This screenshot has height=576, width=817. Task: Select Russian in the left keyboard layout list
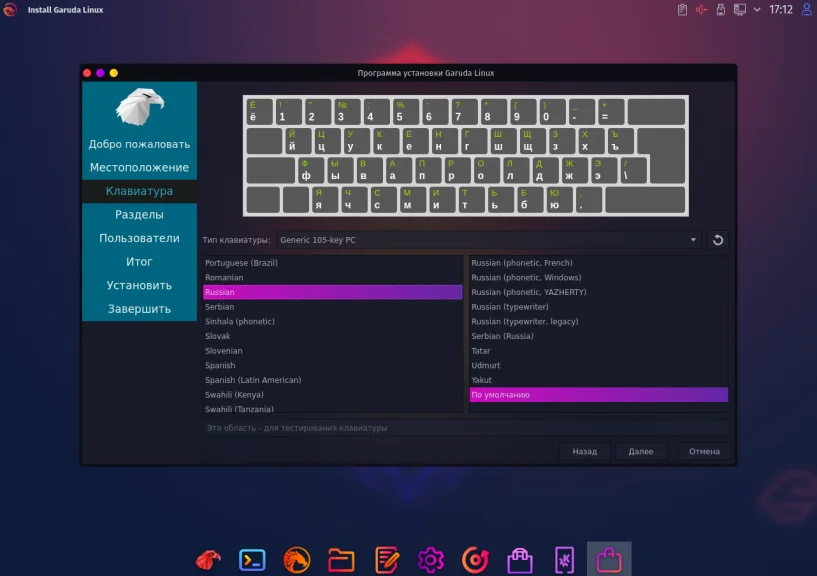pos(300,291)
